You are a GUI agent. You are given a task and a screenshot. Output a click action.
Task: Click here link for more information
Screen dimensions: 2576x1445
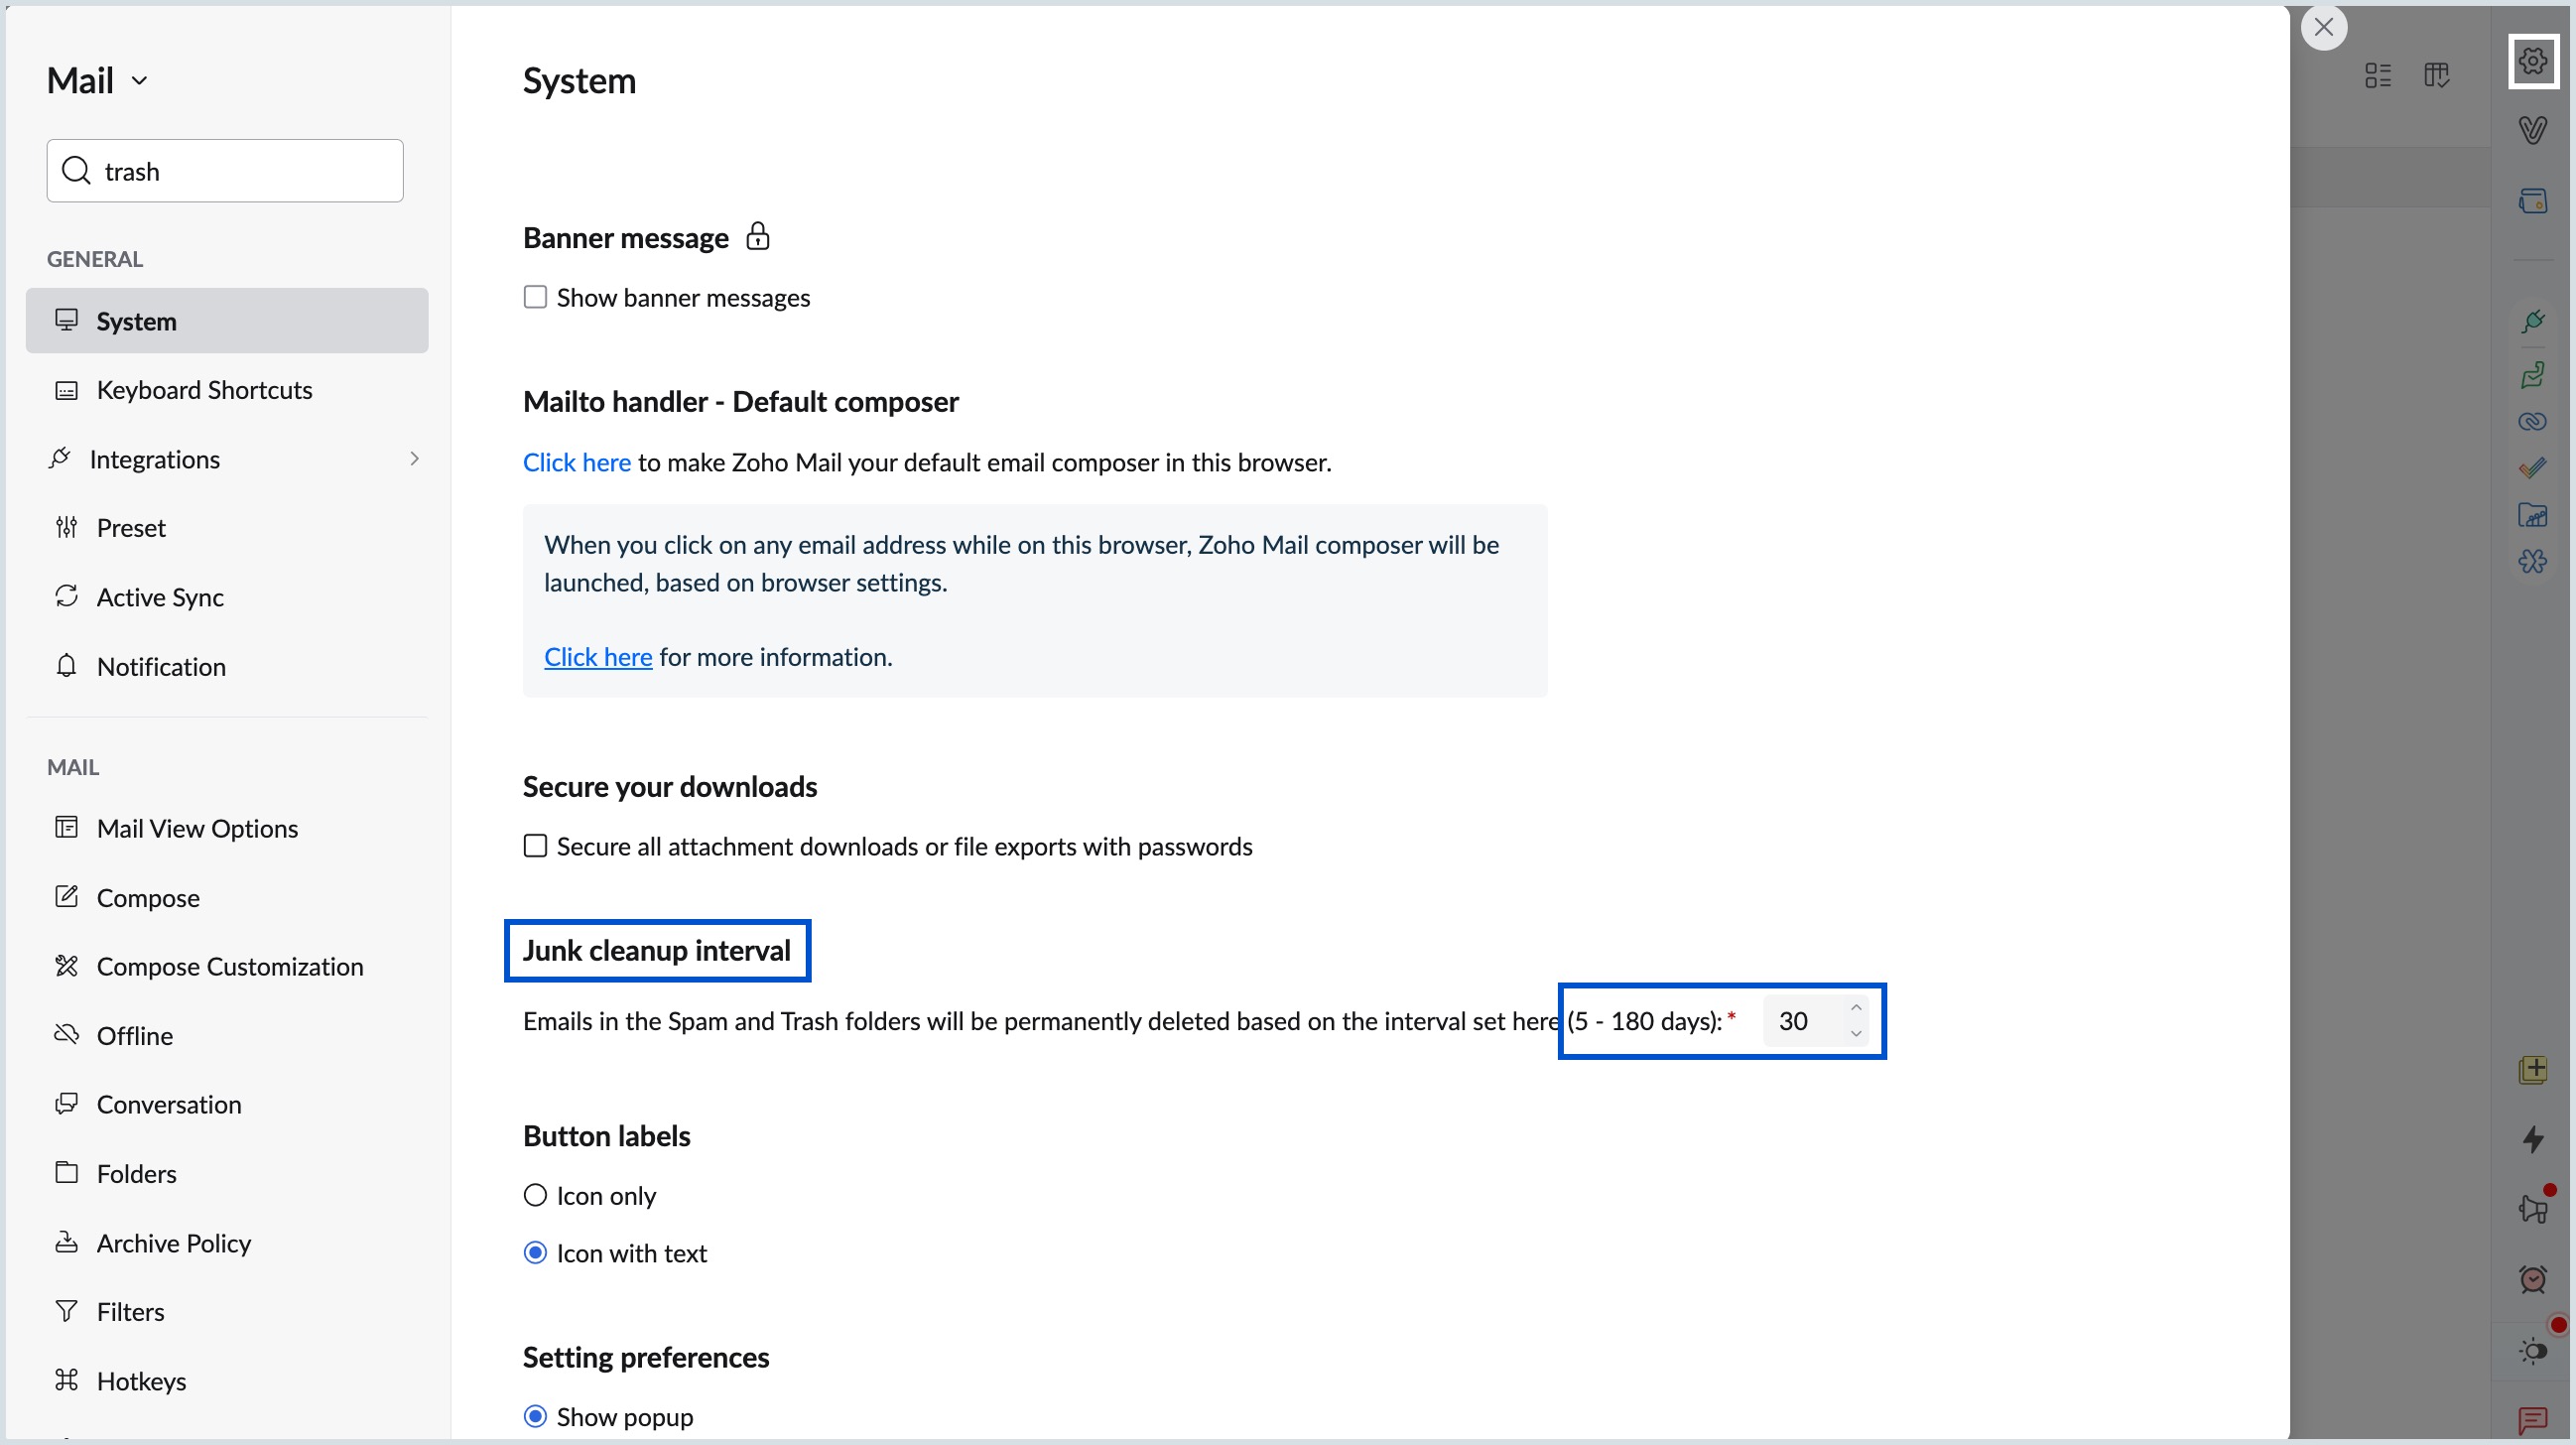coord(598,657)
